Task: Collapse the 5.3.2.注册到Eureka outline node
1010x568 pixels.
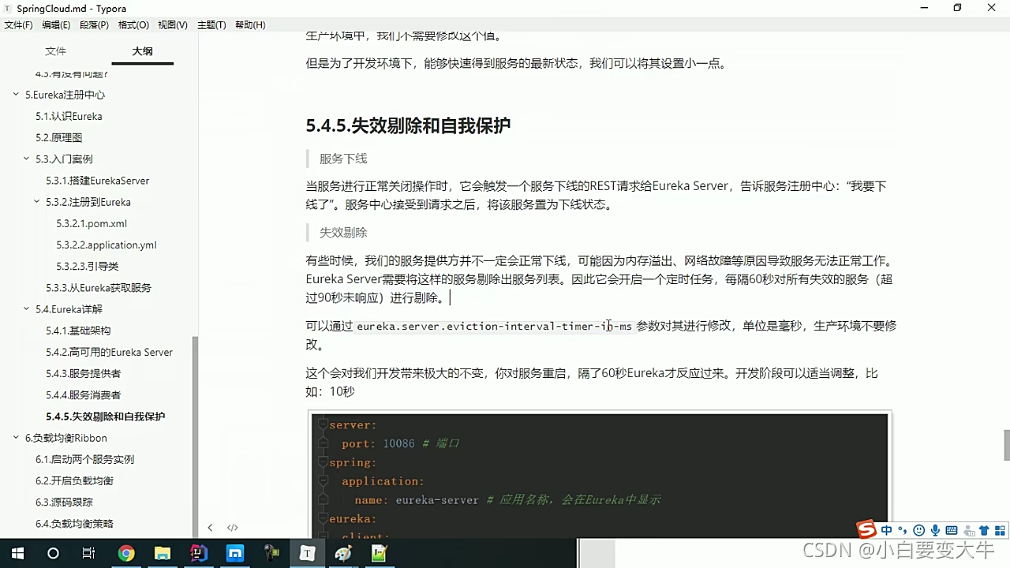Action: (37, 202)
